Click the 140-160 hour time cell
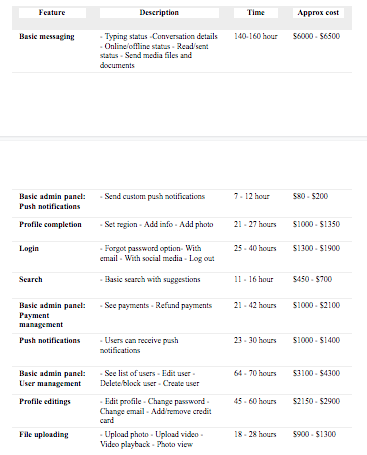 (256, 36)
